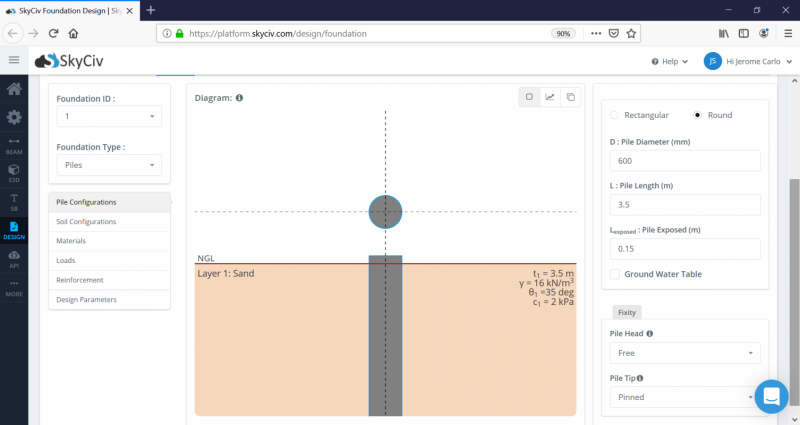Open the Pile Head fixity dropdown

(x=685, y=353)
